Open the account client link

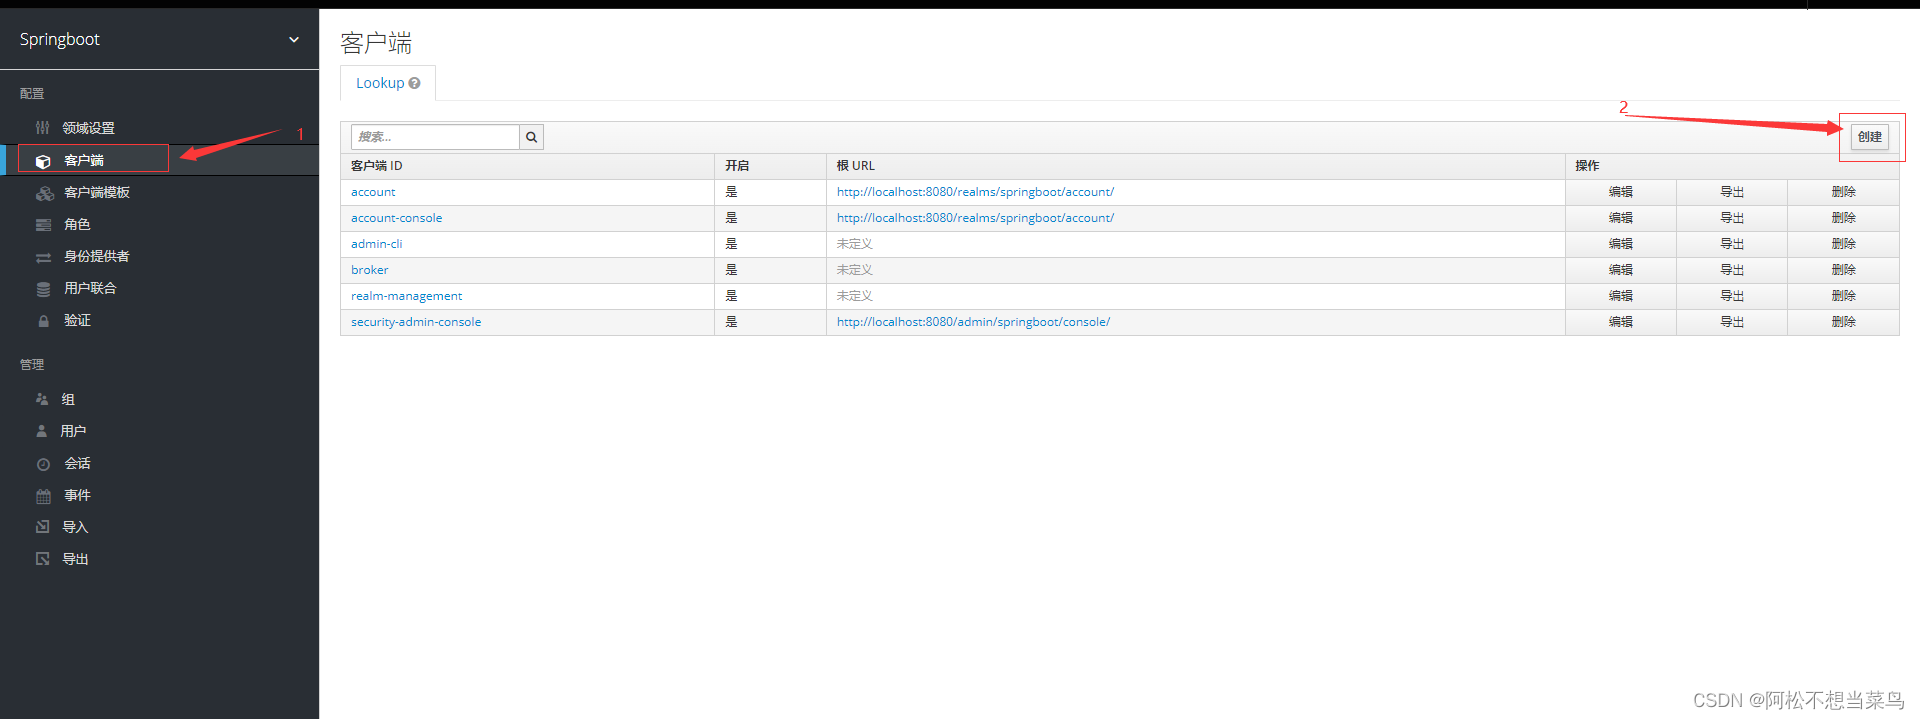(x=373, y=192)
